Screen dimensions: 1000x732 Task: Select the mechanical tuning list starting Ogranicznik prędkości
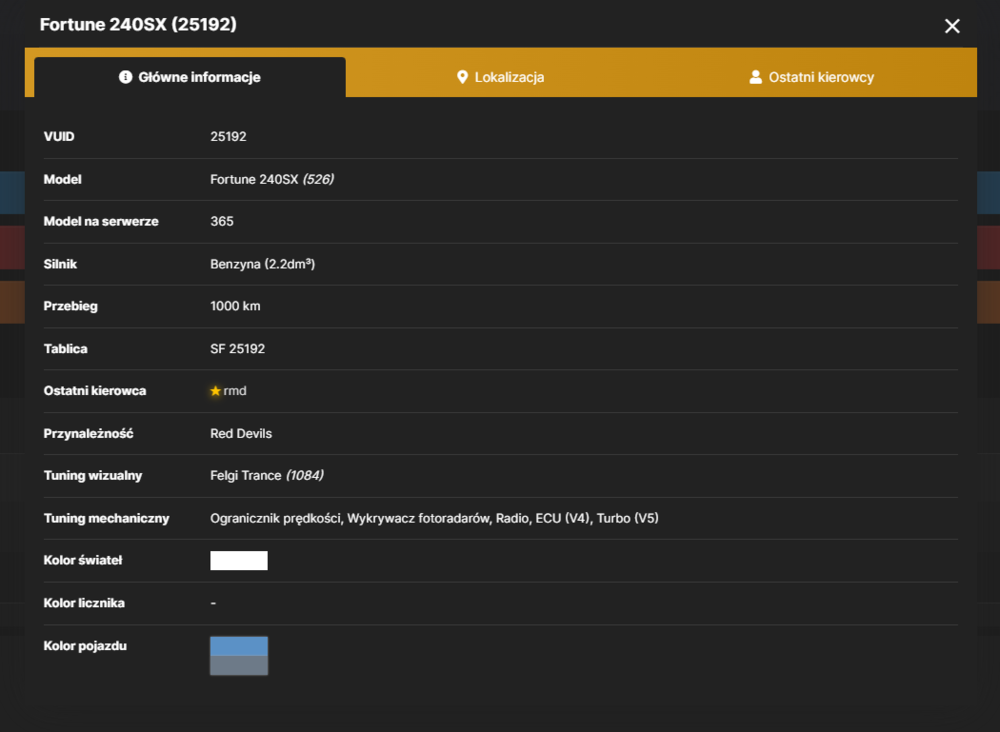click(x=434, y=518)
